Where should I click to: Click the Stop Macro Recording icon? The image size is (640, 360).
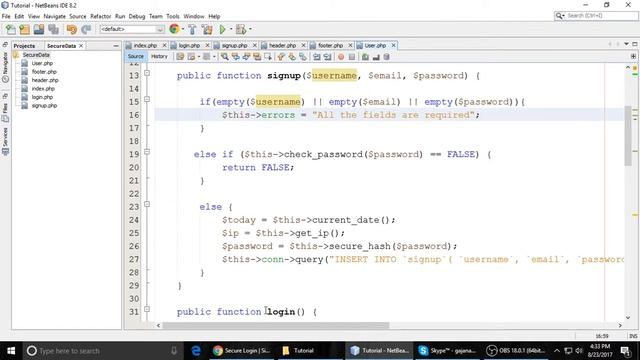(x=352, y=57)
